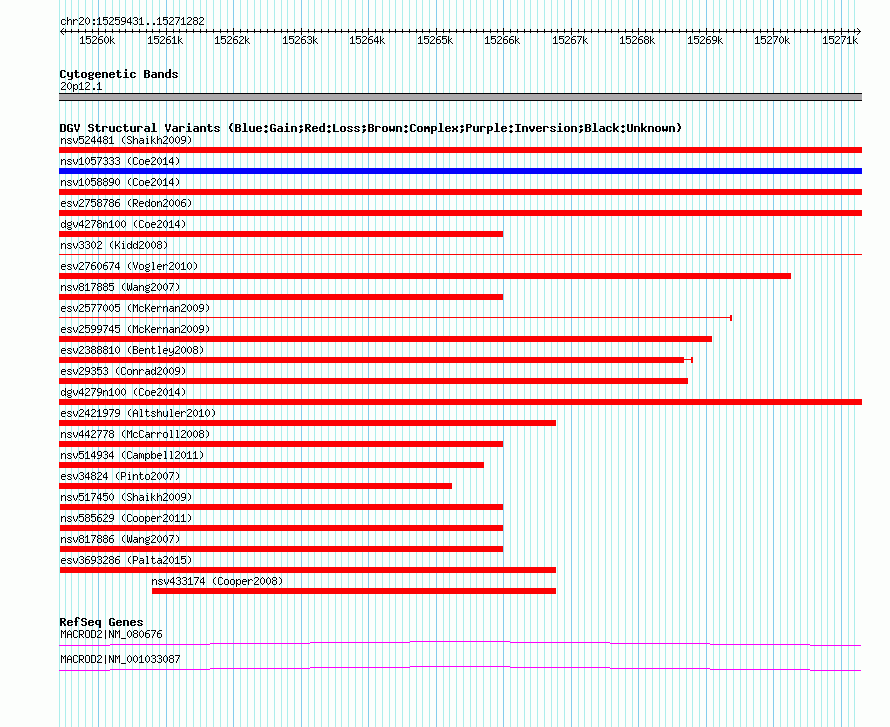Click the esv2577005 (McKernan2009) label
890x727 pixels.
(x=135, y=308)
